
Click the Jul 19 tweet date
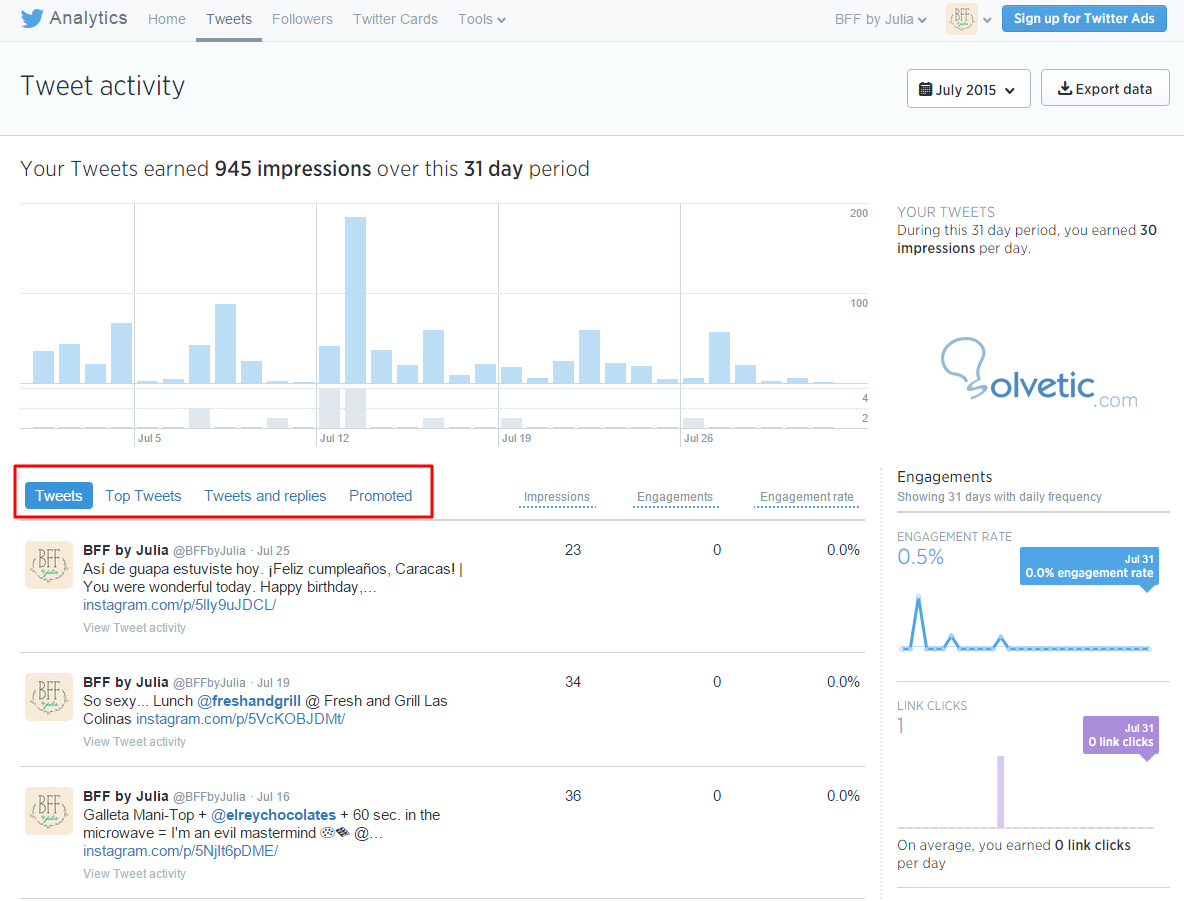[273, 683]
